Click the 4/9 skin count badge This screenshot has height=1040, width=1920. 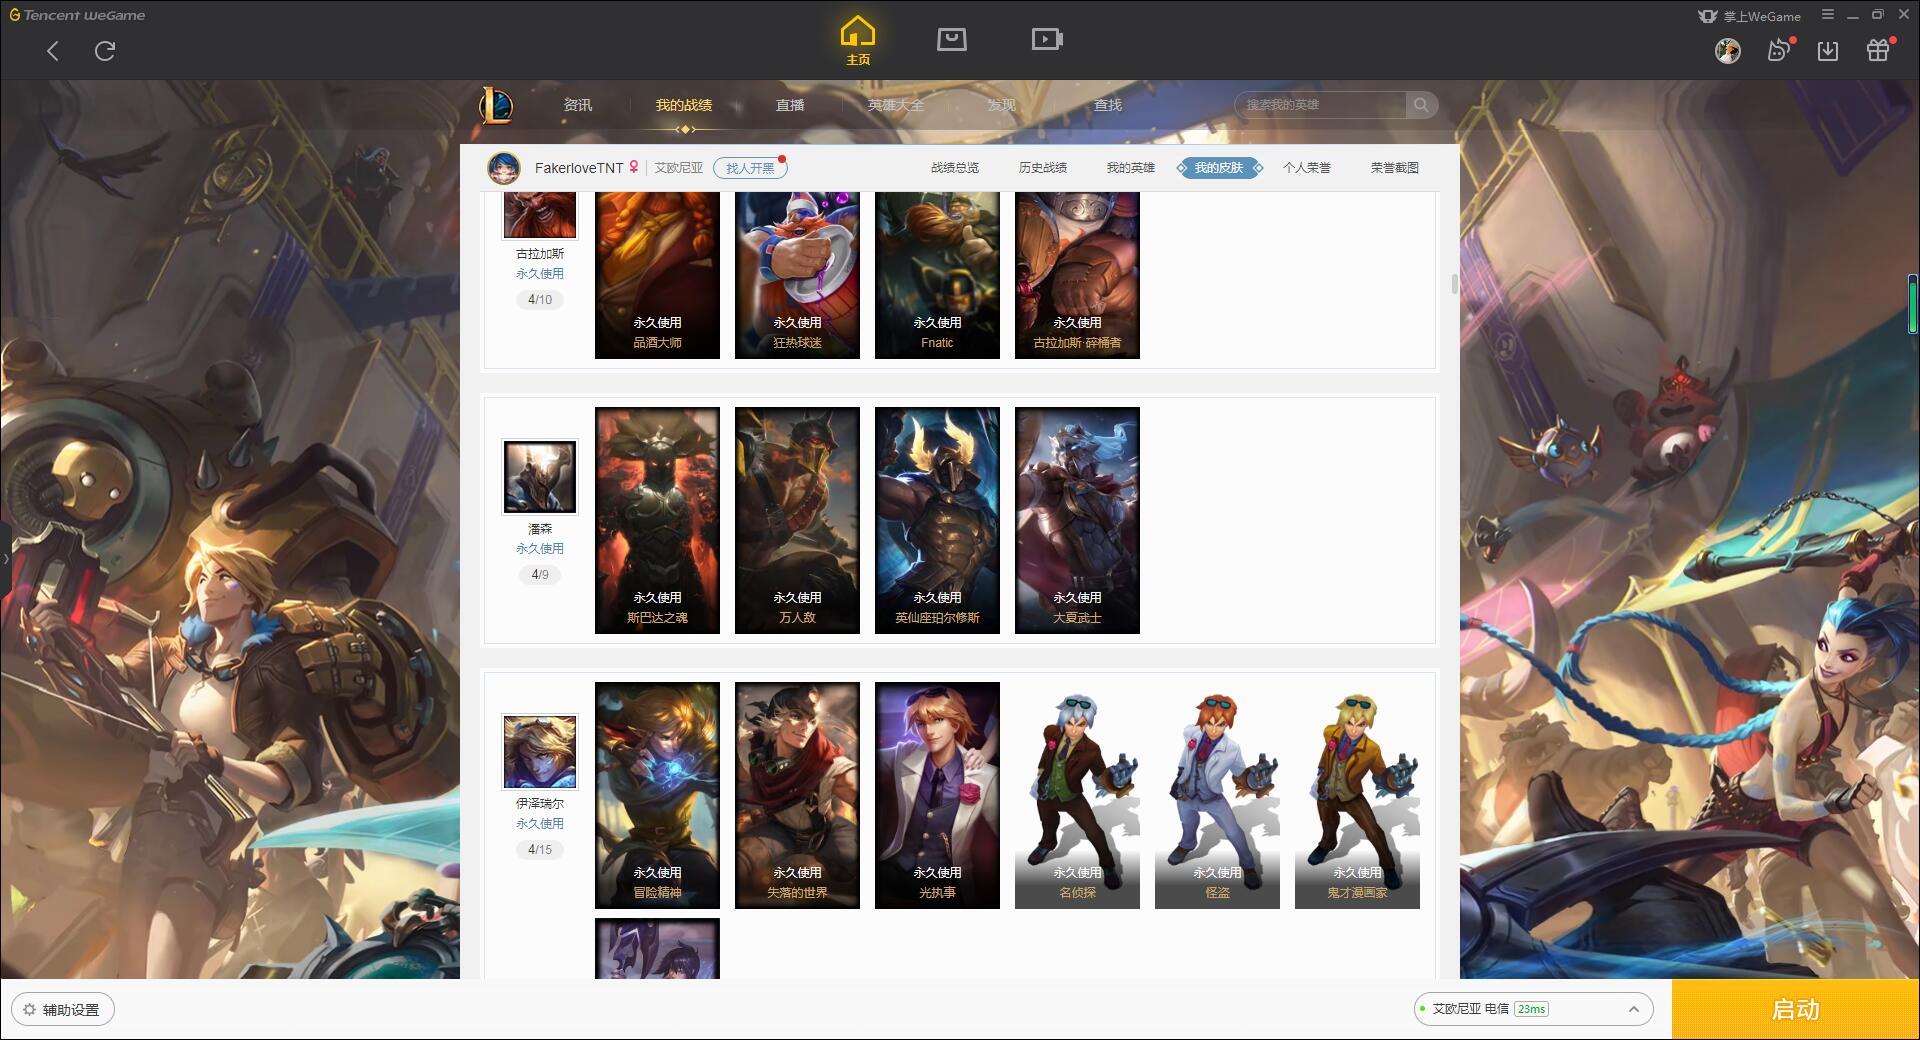click(540, 574)
